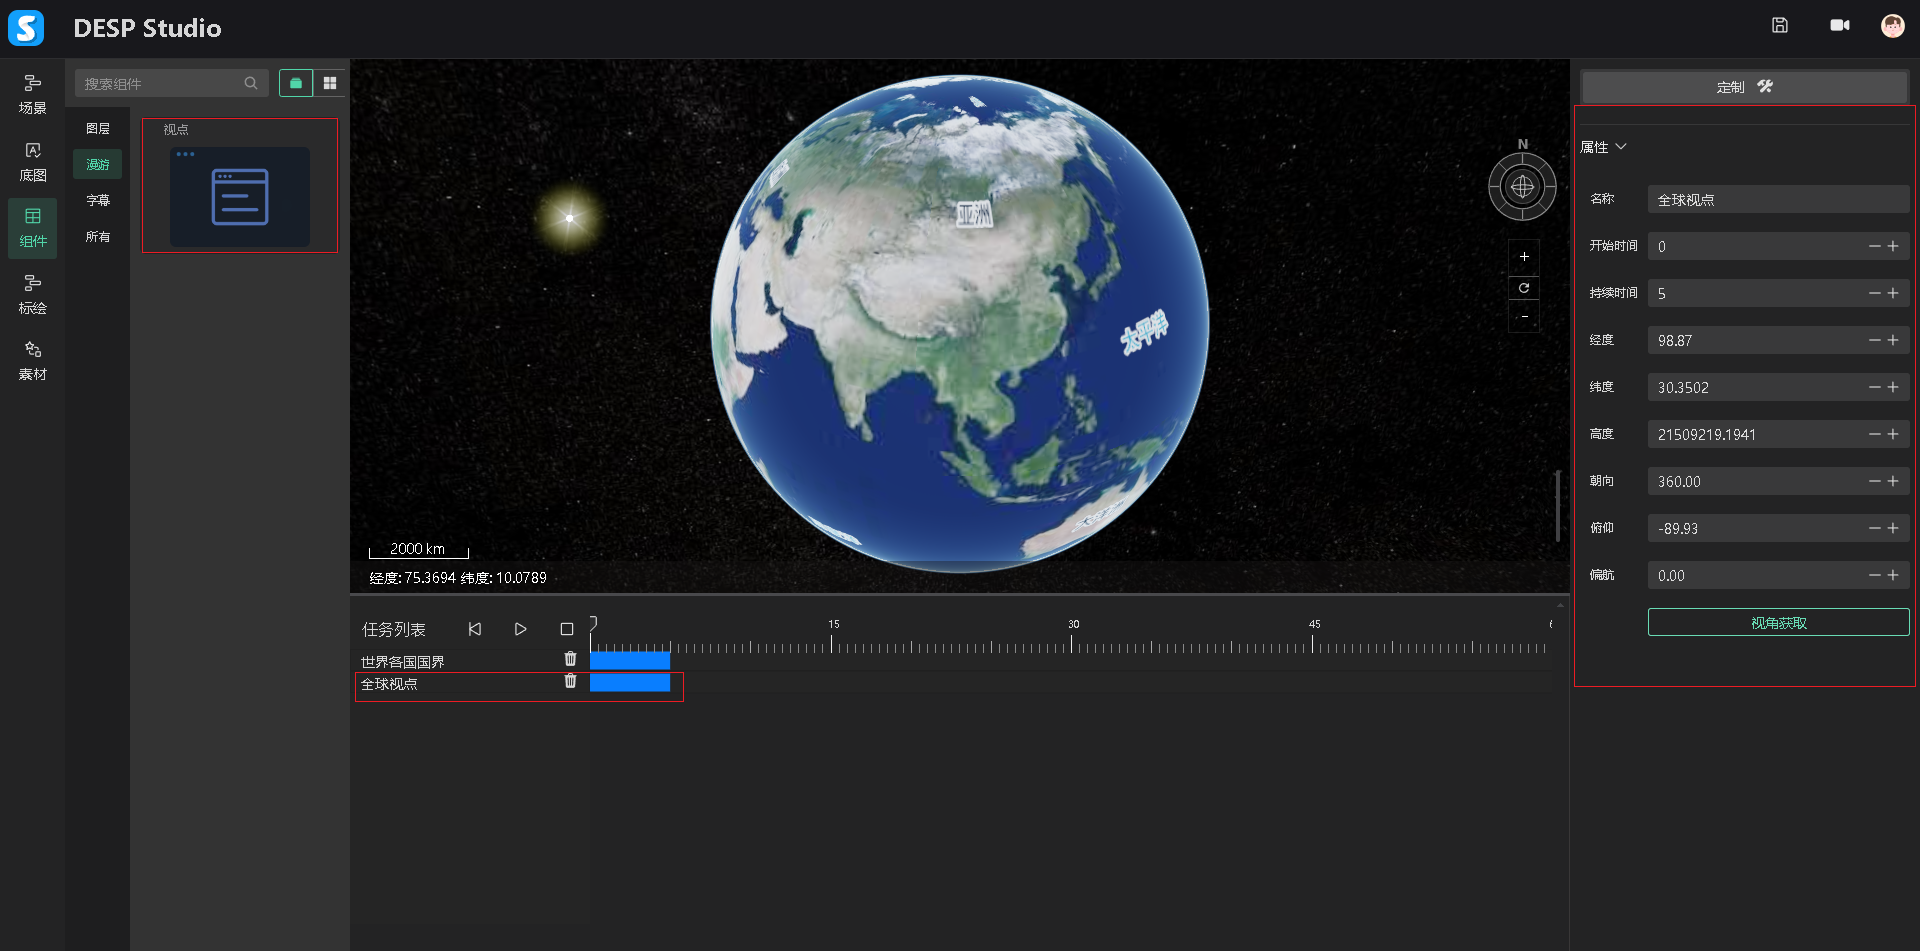Switch to list view toggle in component panel

(296, 83)
